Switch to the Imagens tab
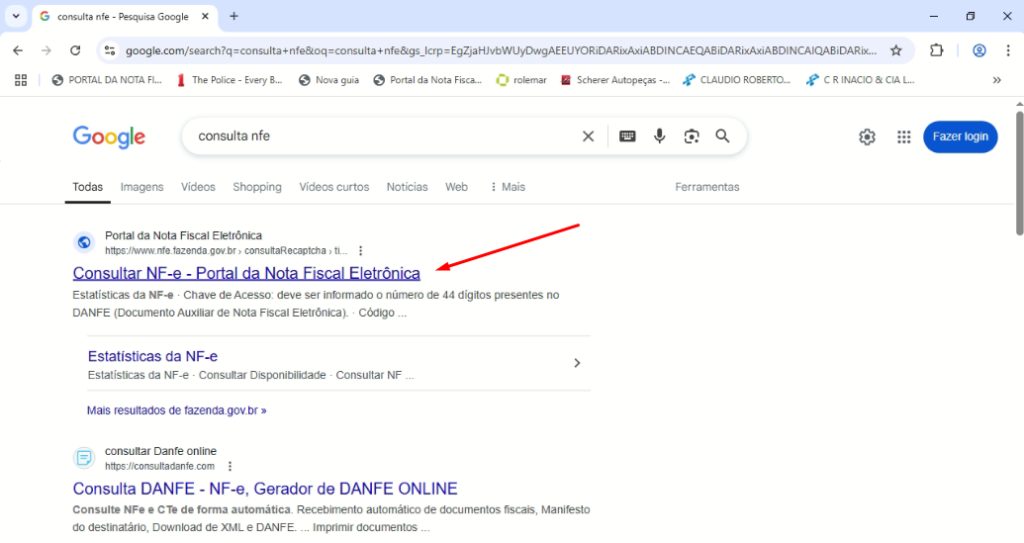Screen dimensions: 1024x543 (x=142, y=187)
